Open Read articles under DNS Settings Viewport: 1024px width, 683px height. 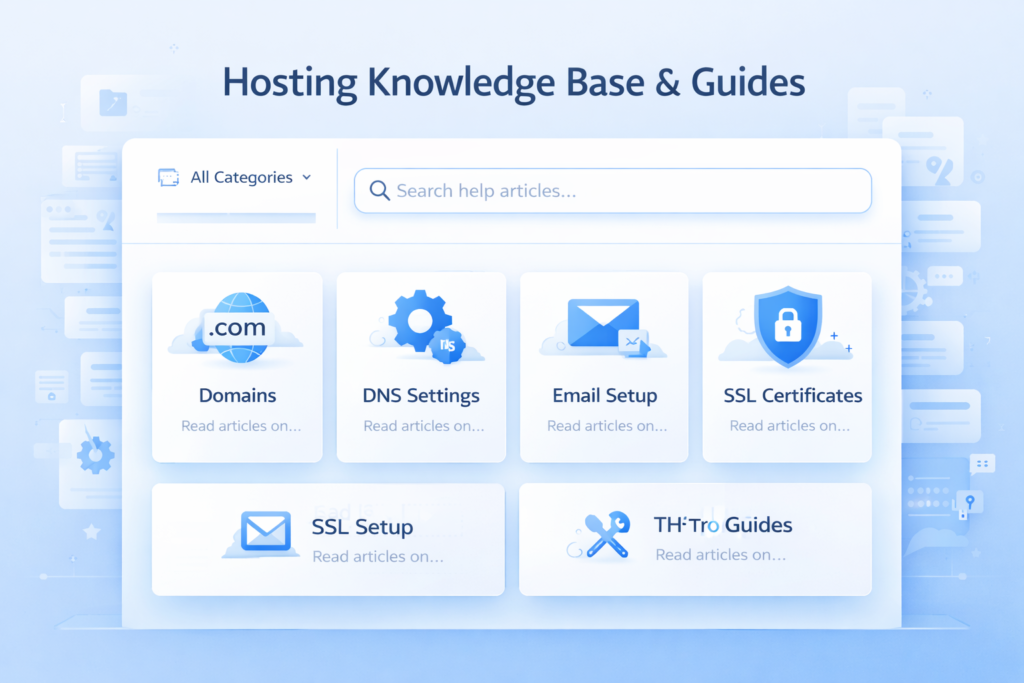[421, 425]
